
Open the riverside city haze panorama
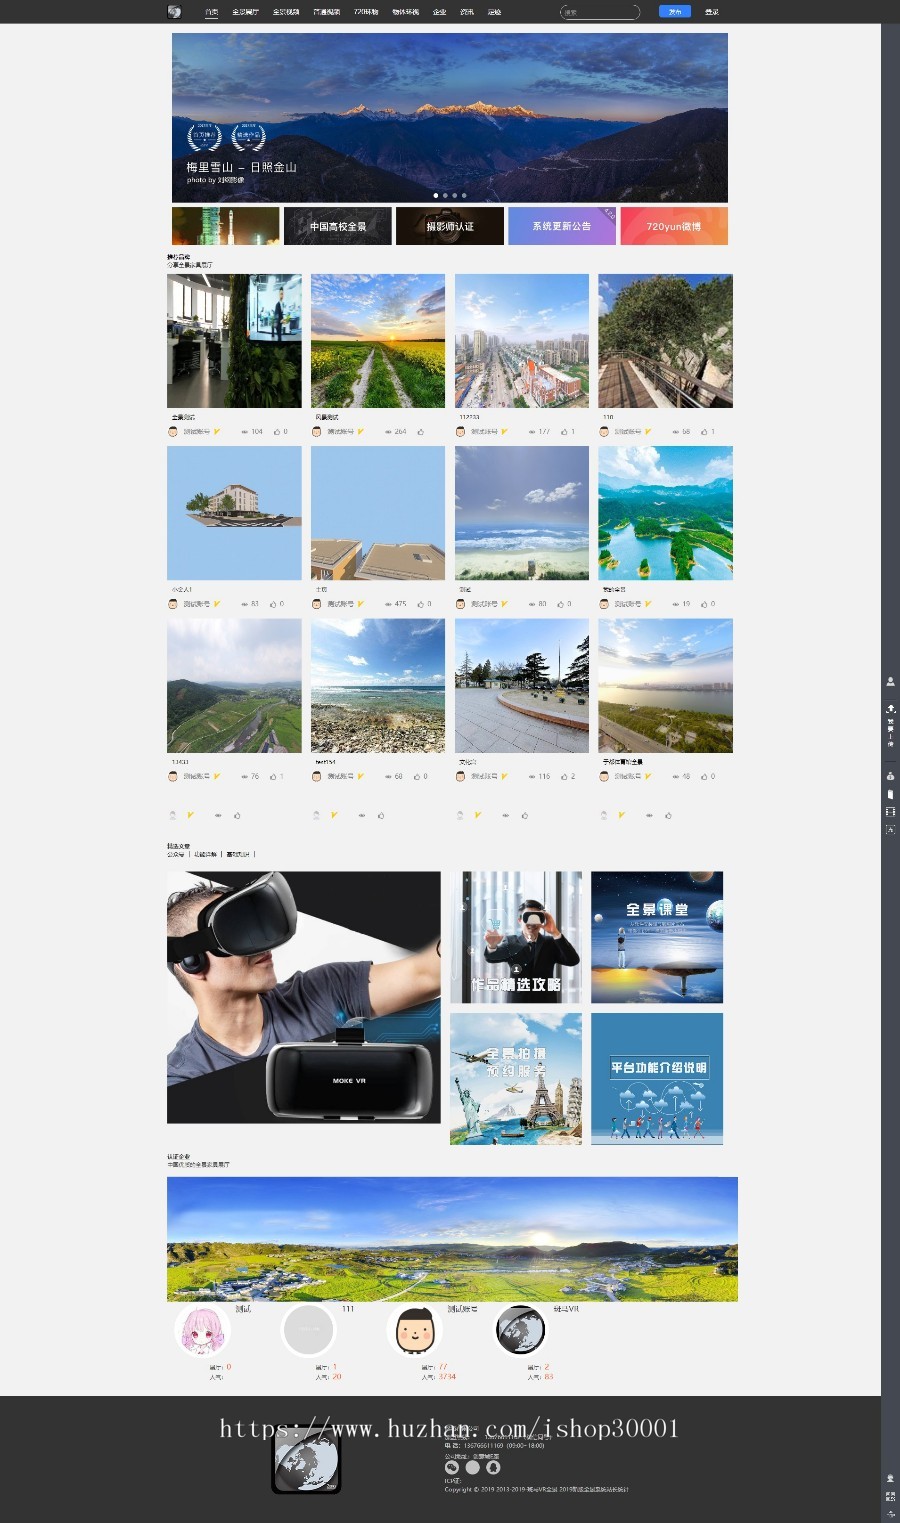click(666, 685)
